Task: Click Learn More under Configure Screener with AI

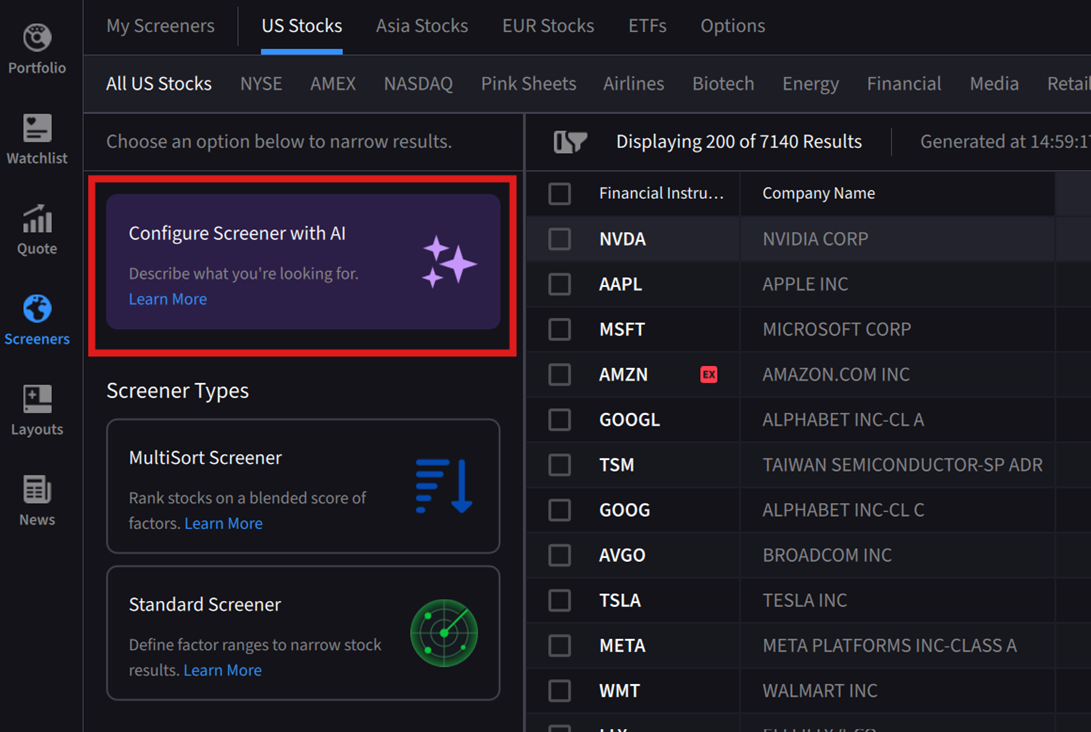Action: [168, 299]
